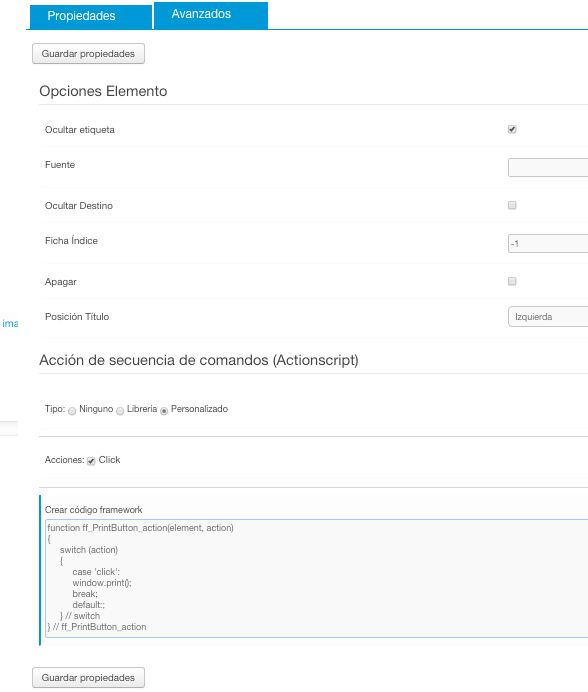Click the top Guardar propiedades button
Image resolution: width=588 pixels, height=692 pixels.
pyautogui.click(x=88, y=54)
